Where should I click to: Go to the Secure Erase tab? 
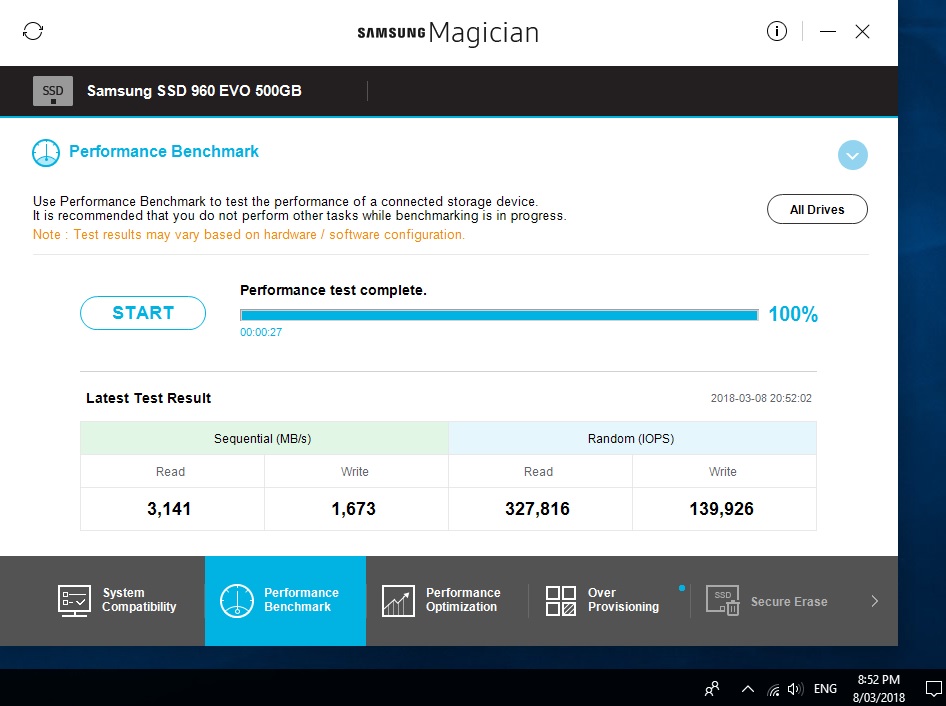pyautogui.click(x=767, y=601)
